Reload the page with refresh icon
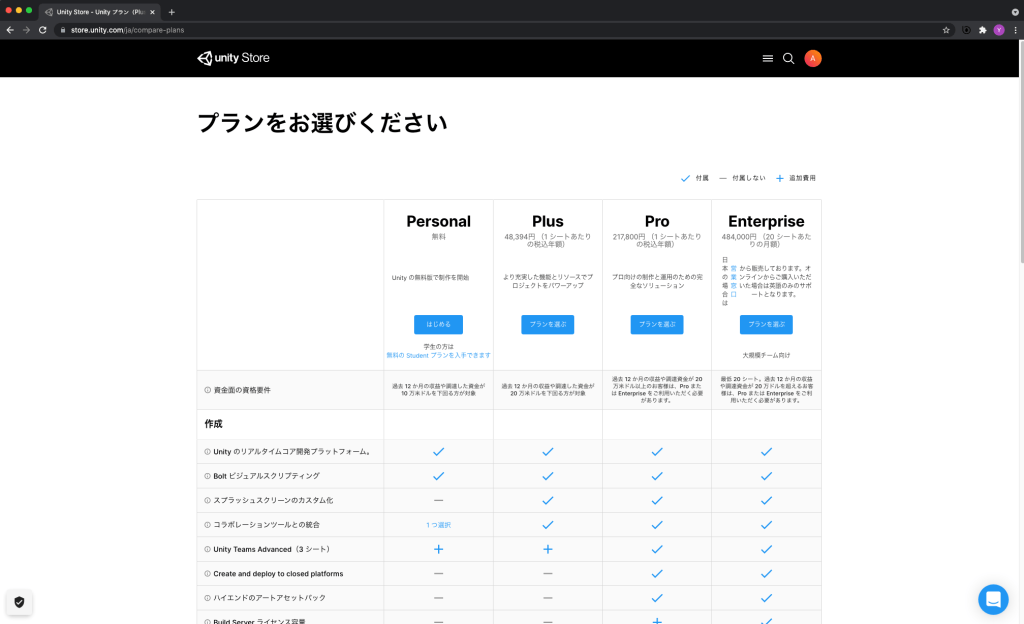The image size is (1024, 624). tap(42, 30)
